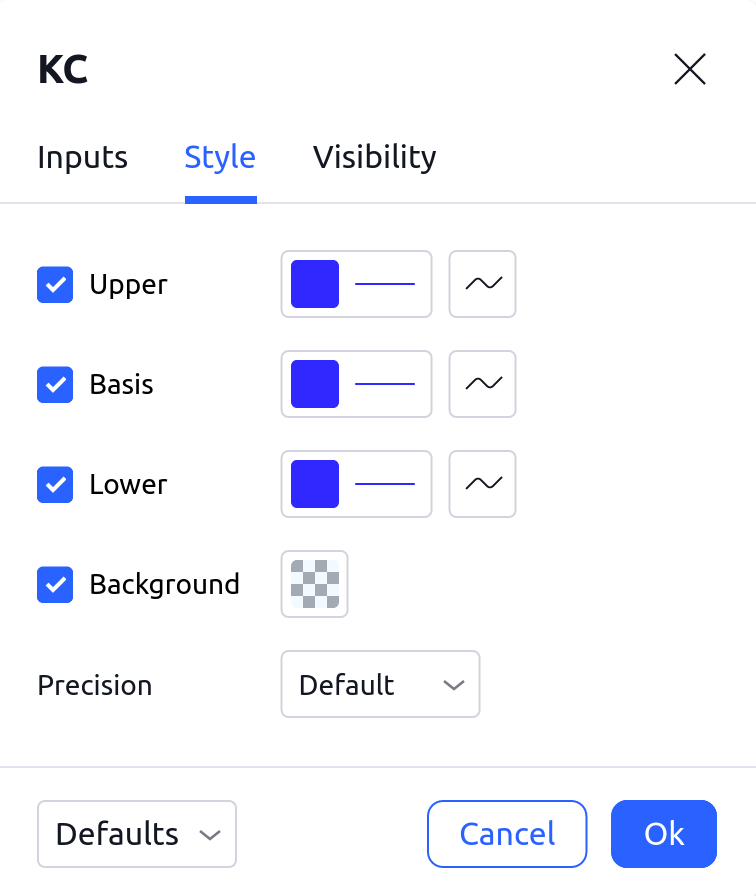Screen dimensions: 756x896
Task: Open the Defaults dropdown menu
Action: (x=136, y=834)
